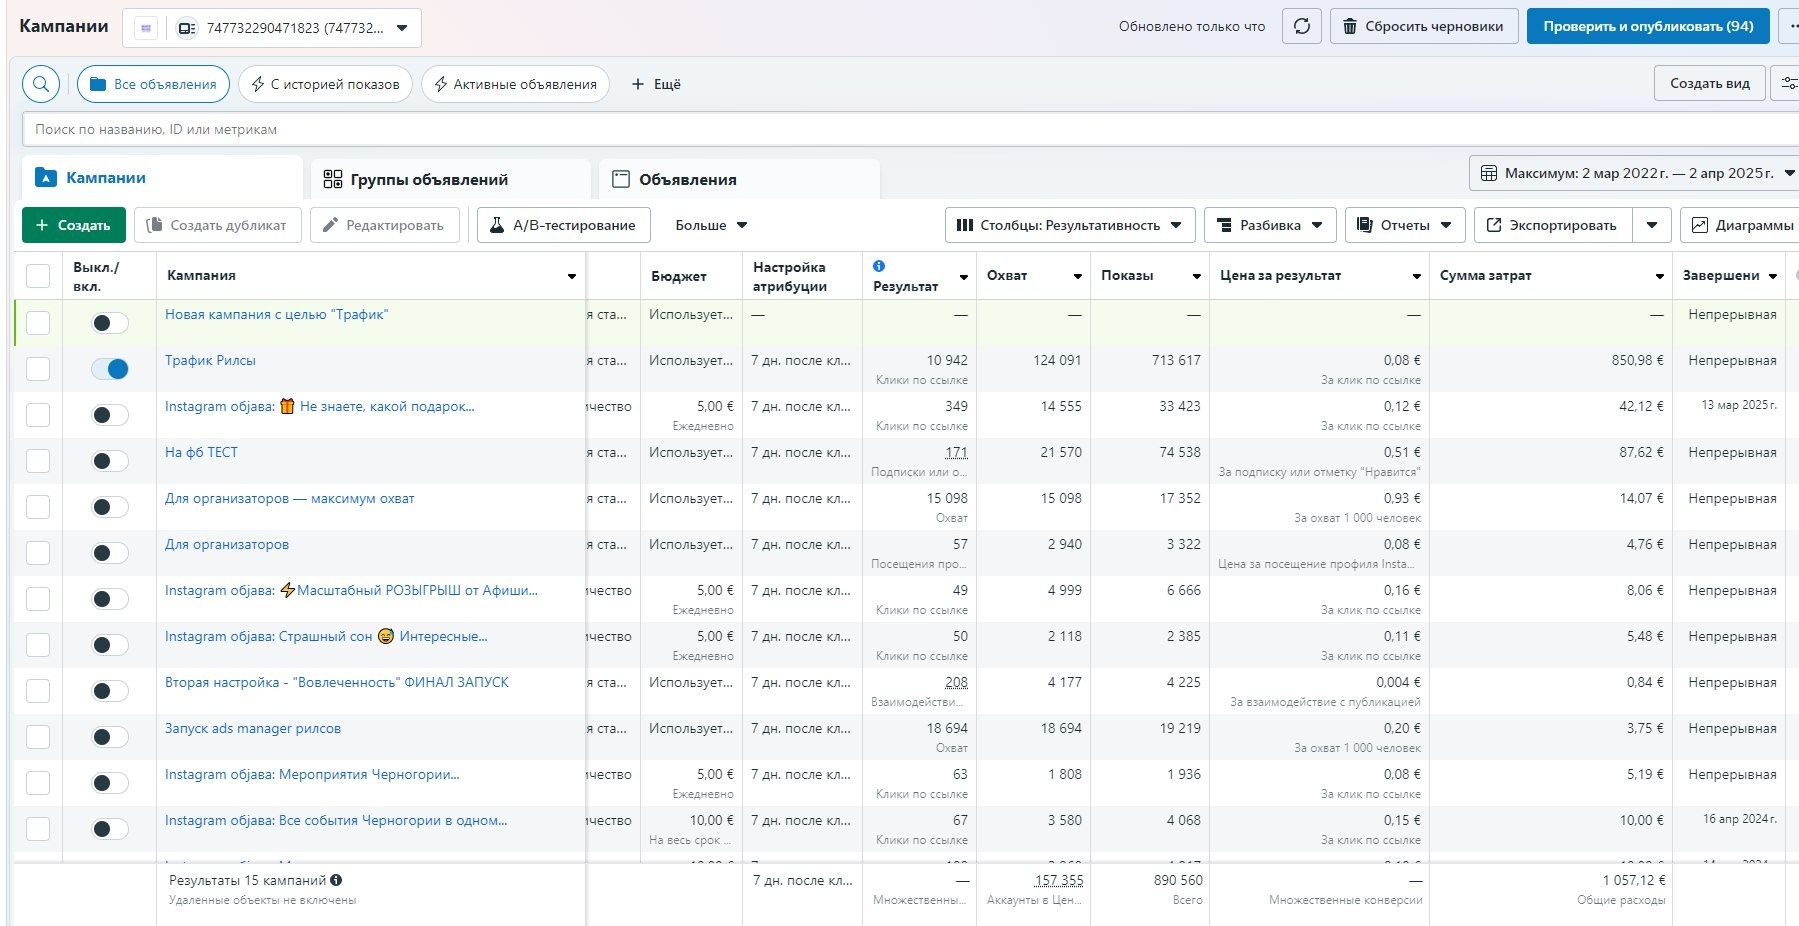Viewport: 1799px width, 926px height.
Task: Open A/B-тестирование flask button
Action: (563, 225)
